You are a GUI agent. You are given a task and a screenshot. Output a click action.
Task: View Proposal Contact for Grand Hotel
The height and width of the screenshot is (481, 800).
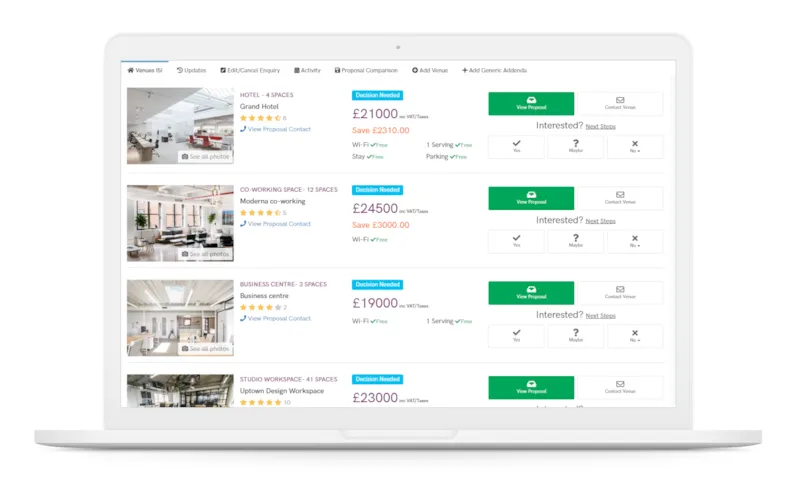coord(276,129)
